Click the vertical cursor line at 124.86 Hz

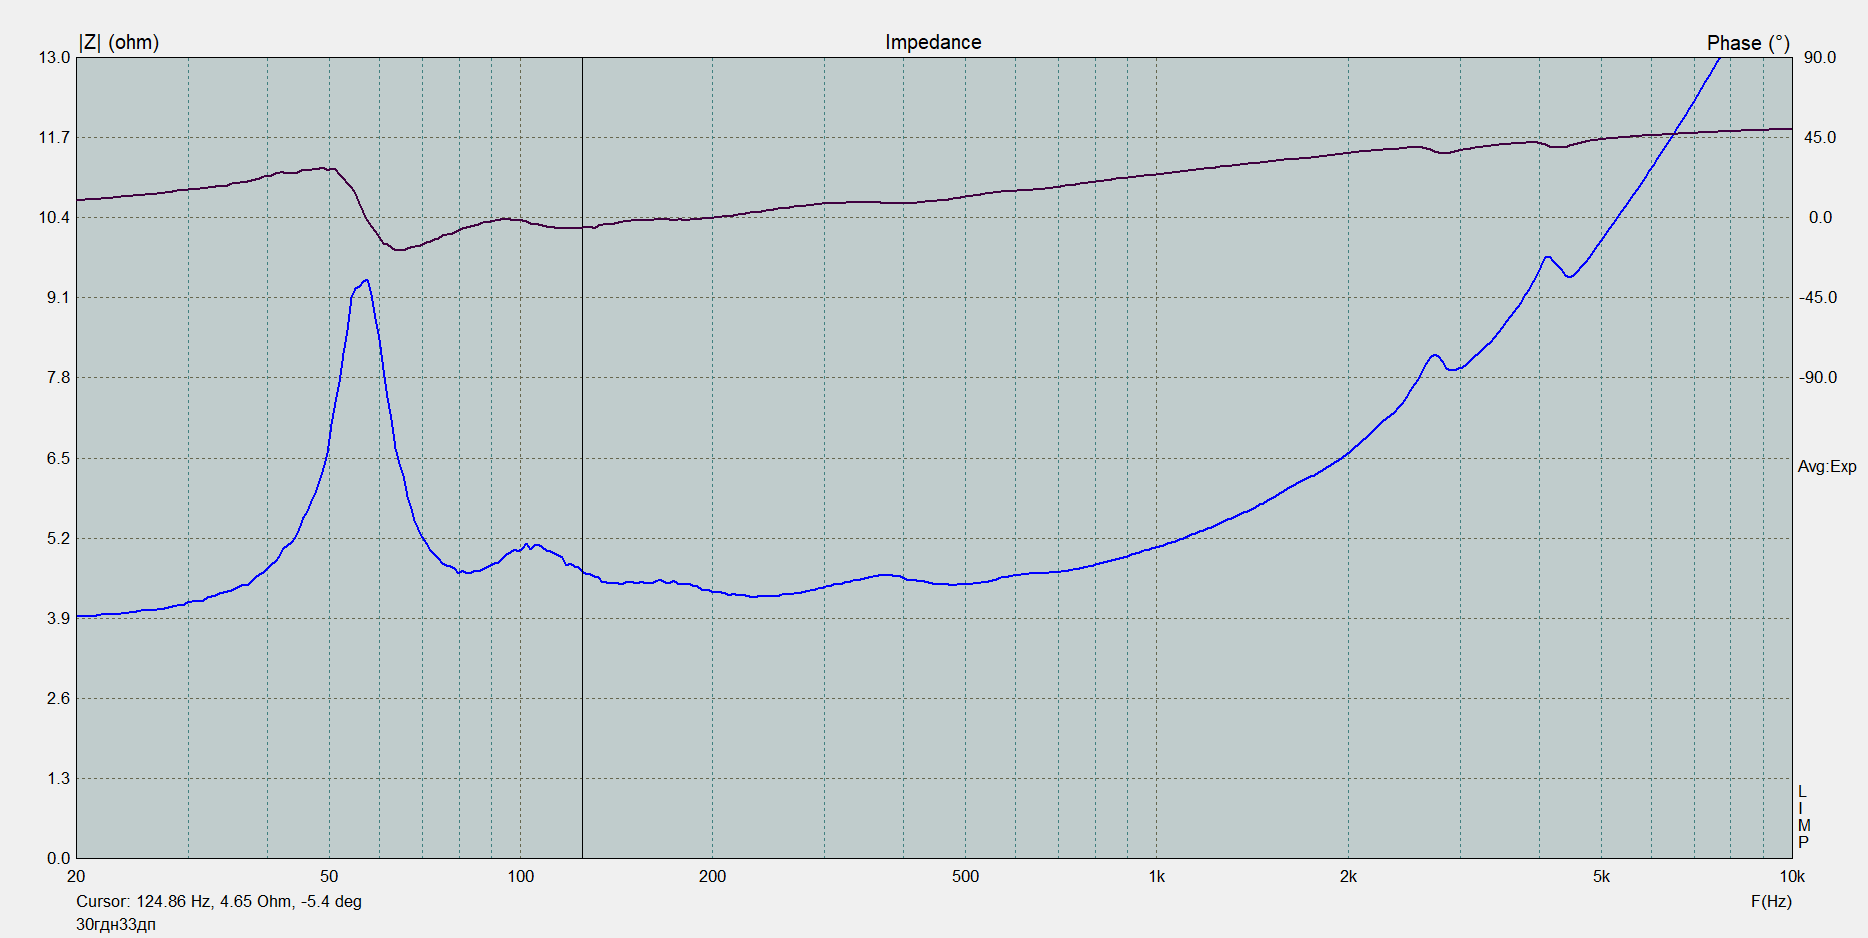[x=582, y=457]
